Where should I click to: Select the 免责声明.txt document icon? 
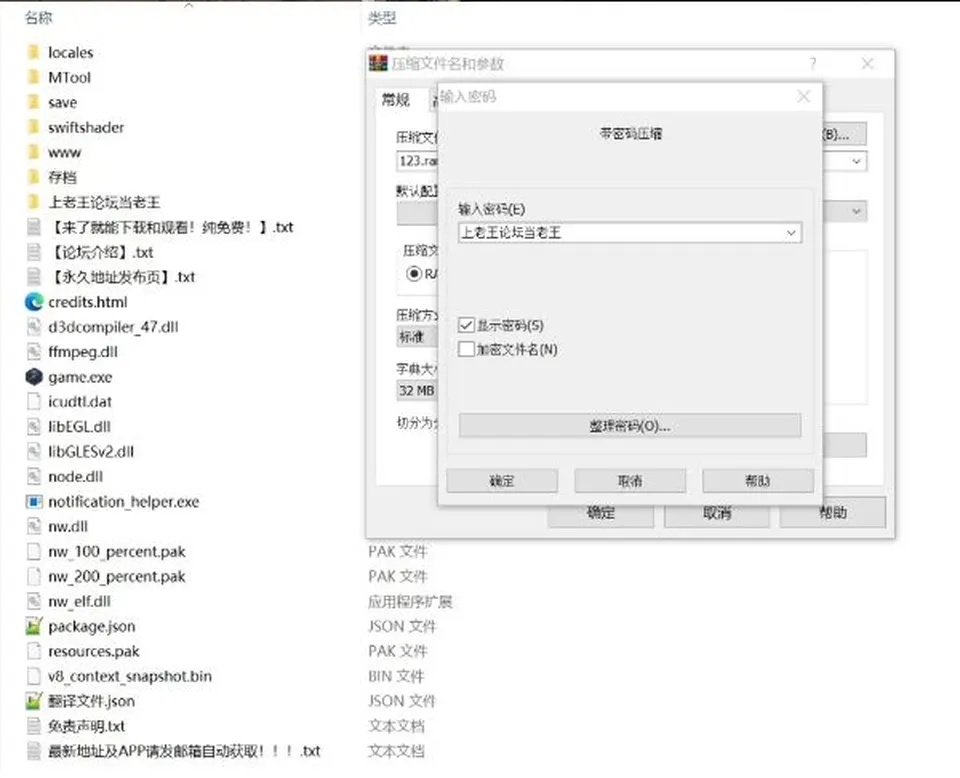coord(34,726)
